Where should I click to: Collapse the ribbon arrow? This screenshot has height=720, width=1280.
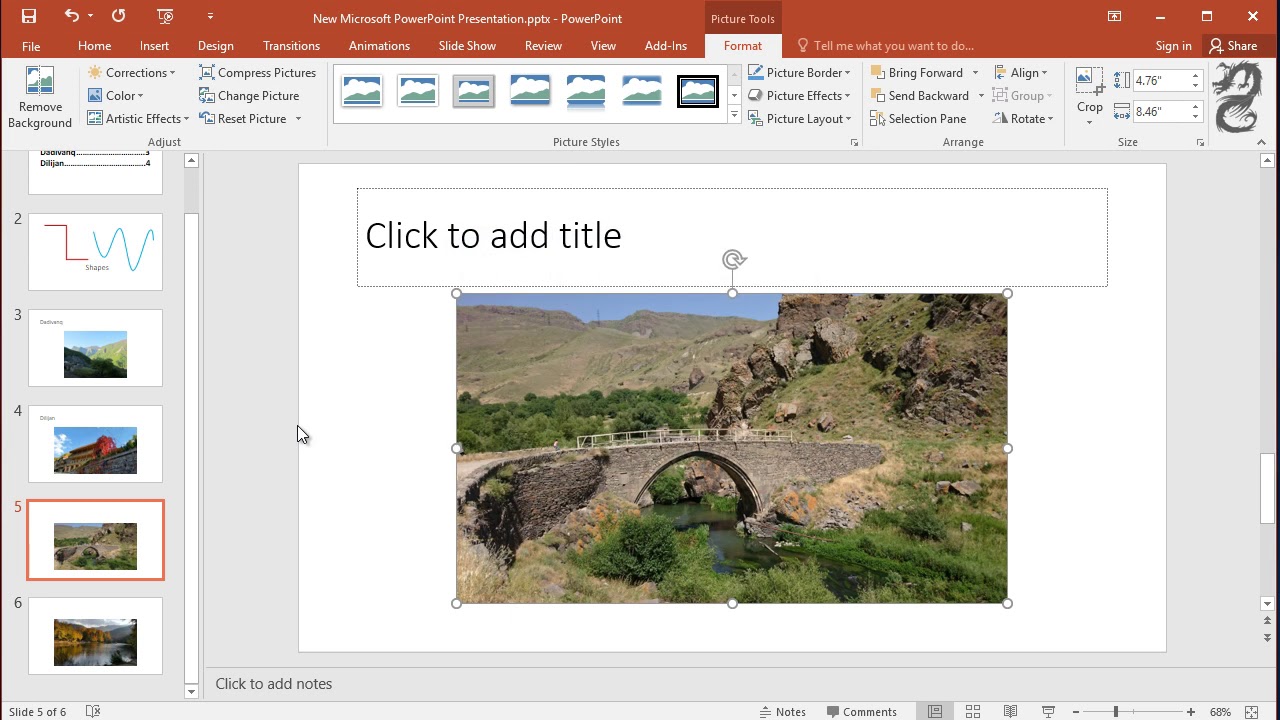click(x=1261, y=142)
